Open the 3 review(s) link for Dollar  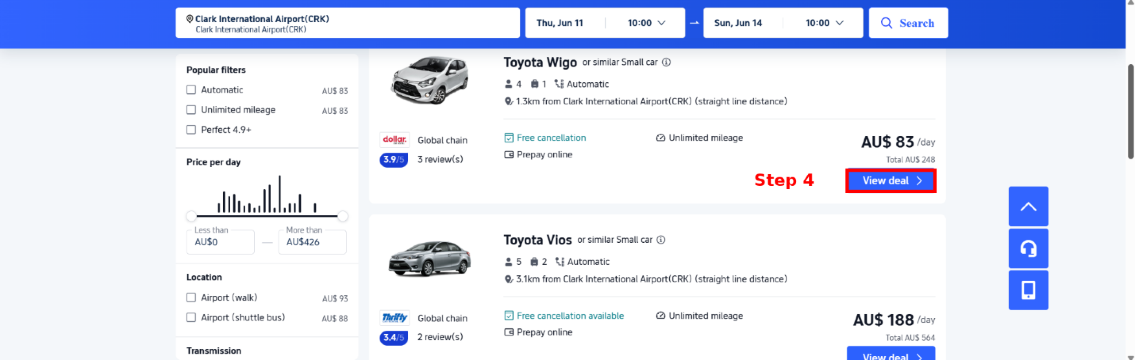tap(440, 159)
